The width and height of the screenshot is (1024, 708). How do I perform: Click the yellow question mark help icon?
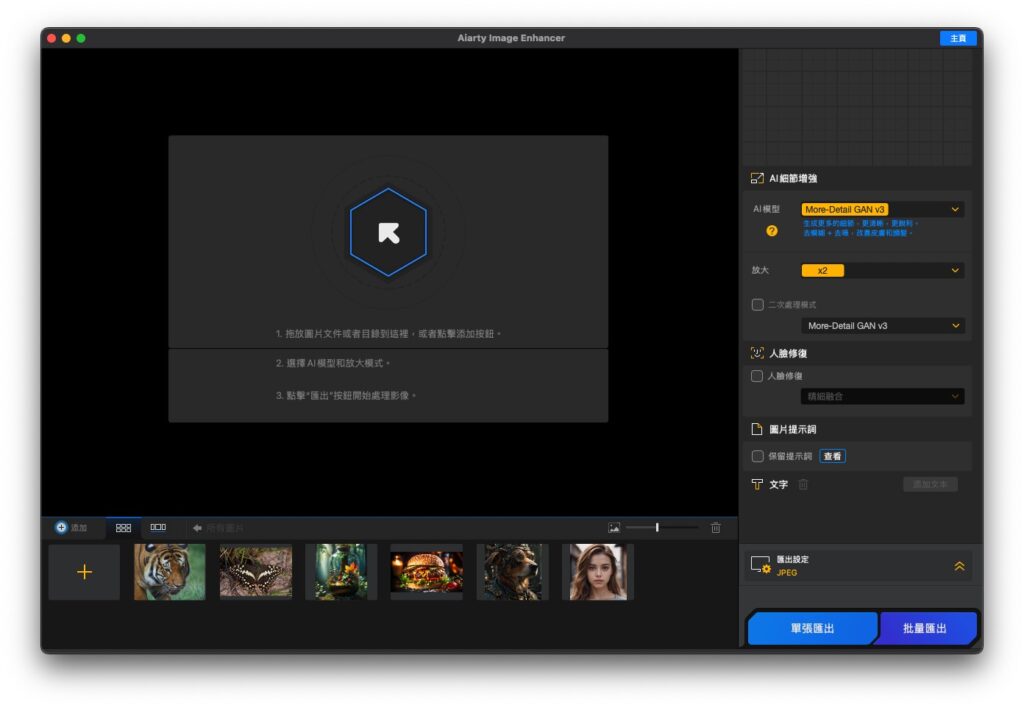pyautogui.click(x=771, y=231)
